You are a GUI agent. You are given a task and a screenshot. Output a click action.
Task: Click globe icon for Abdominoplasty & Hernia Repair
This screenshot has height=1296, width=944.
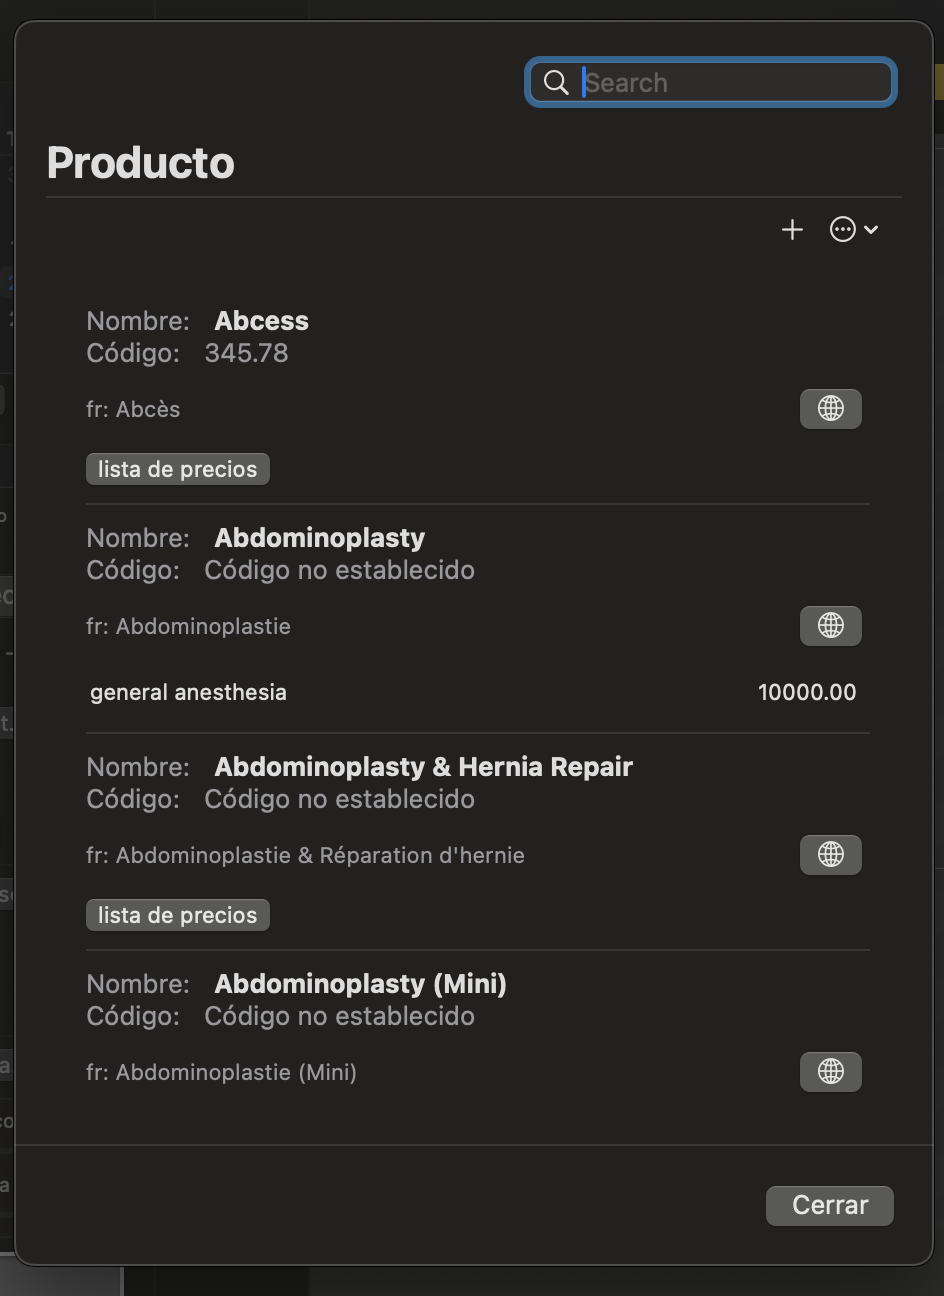(x=830, y=854)
